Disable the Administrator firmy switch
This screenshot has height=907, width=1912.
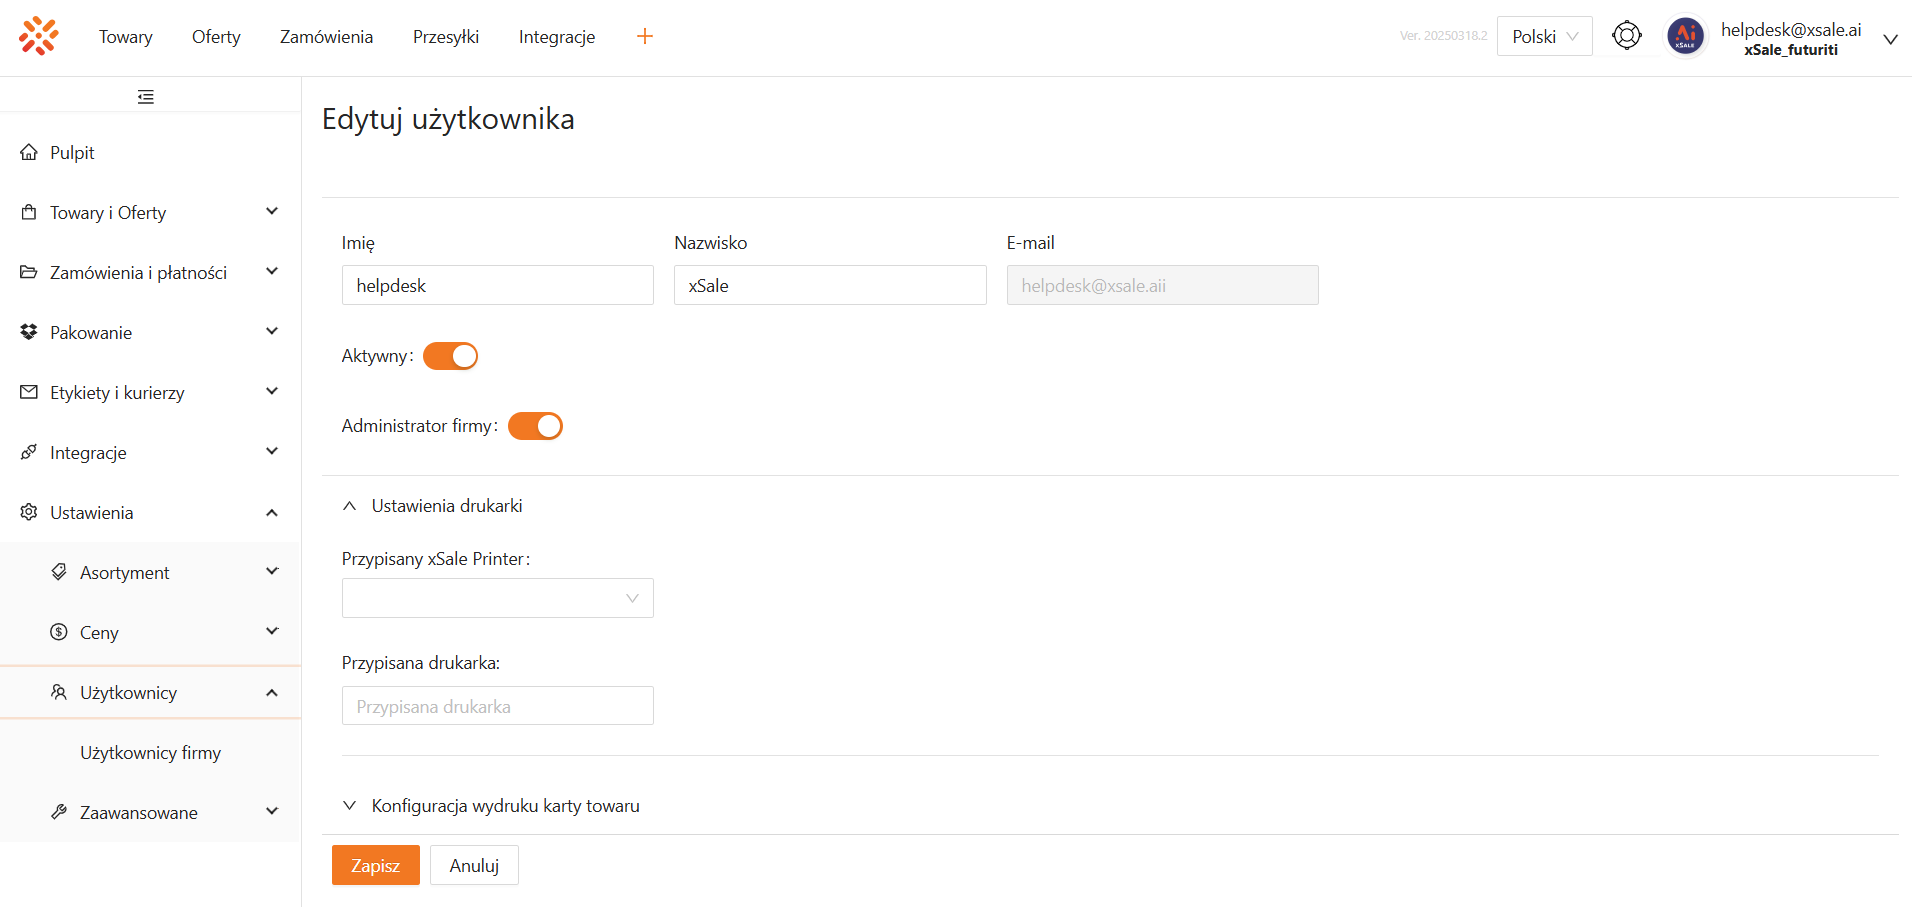tap(535, 426)
